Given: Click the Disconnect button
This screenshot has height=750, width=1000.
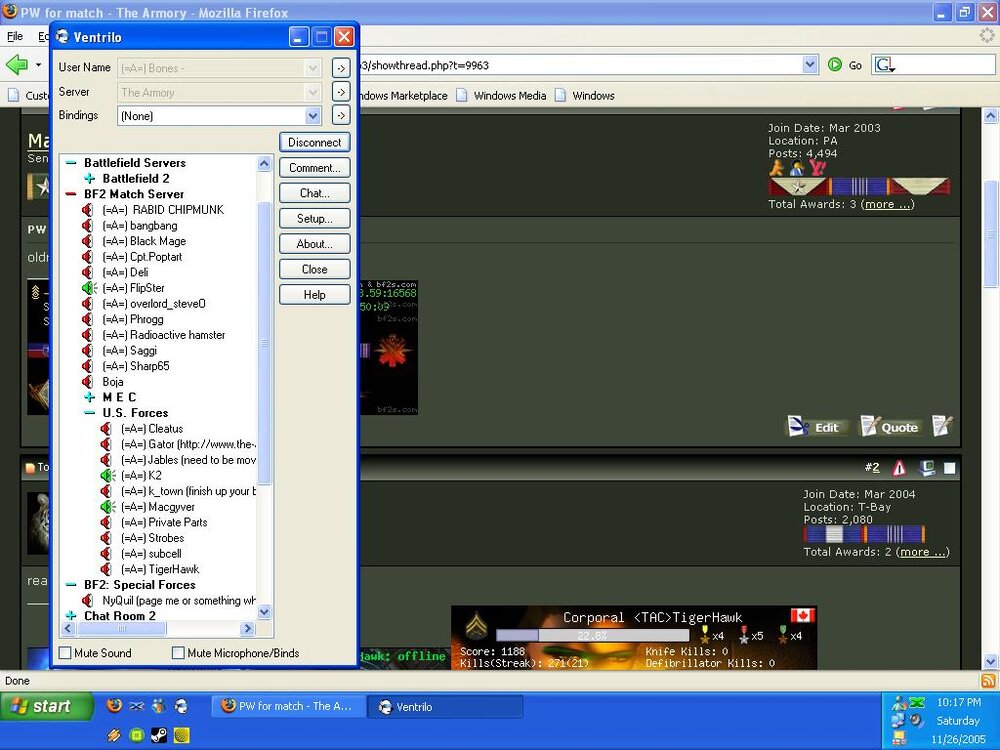Looking at the screenshot, I should point(314,142).
